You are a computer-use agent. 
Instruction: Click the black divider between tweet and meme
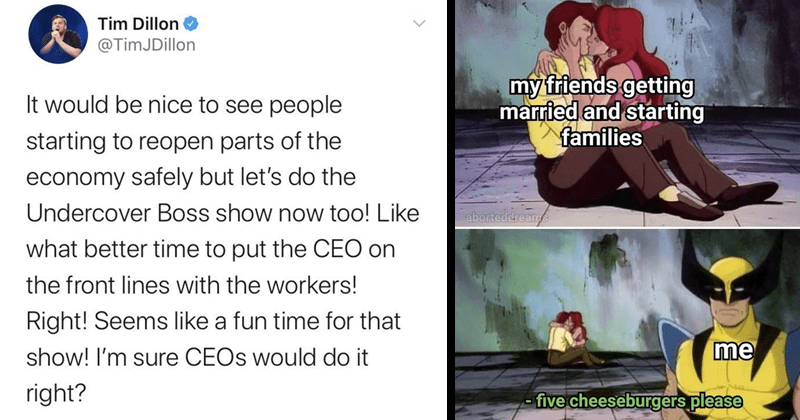[x=451, y=210]
